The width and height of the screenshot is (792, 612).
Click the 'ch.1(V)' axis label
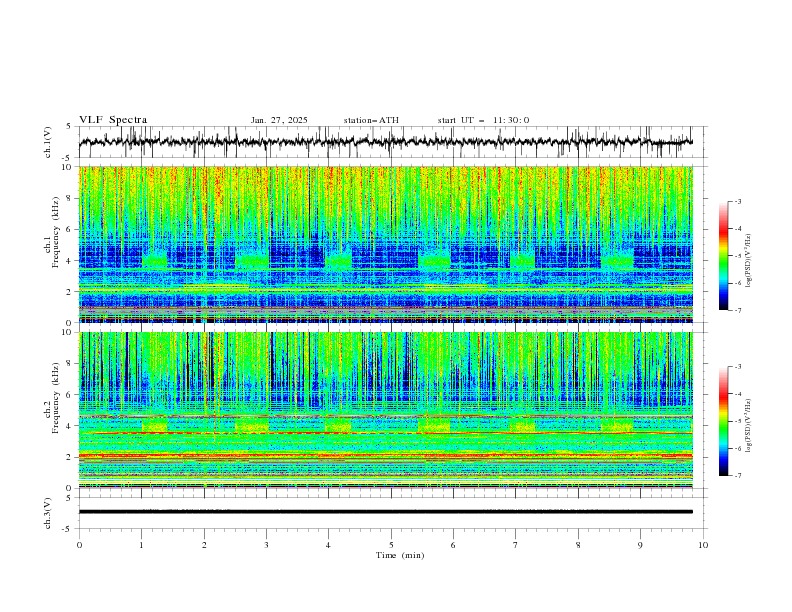(x=48, y=142)
